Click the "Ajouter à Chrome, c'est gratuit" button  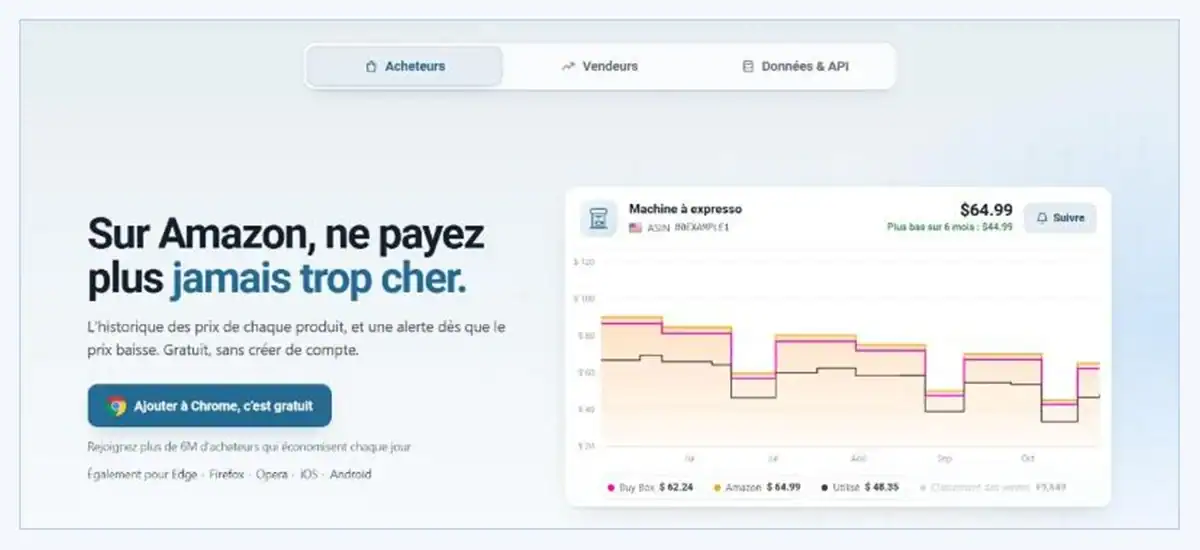[209, 406]
